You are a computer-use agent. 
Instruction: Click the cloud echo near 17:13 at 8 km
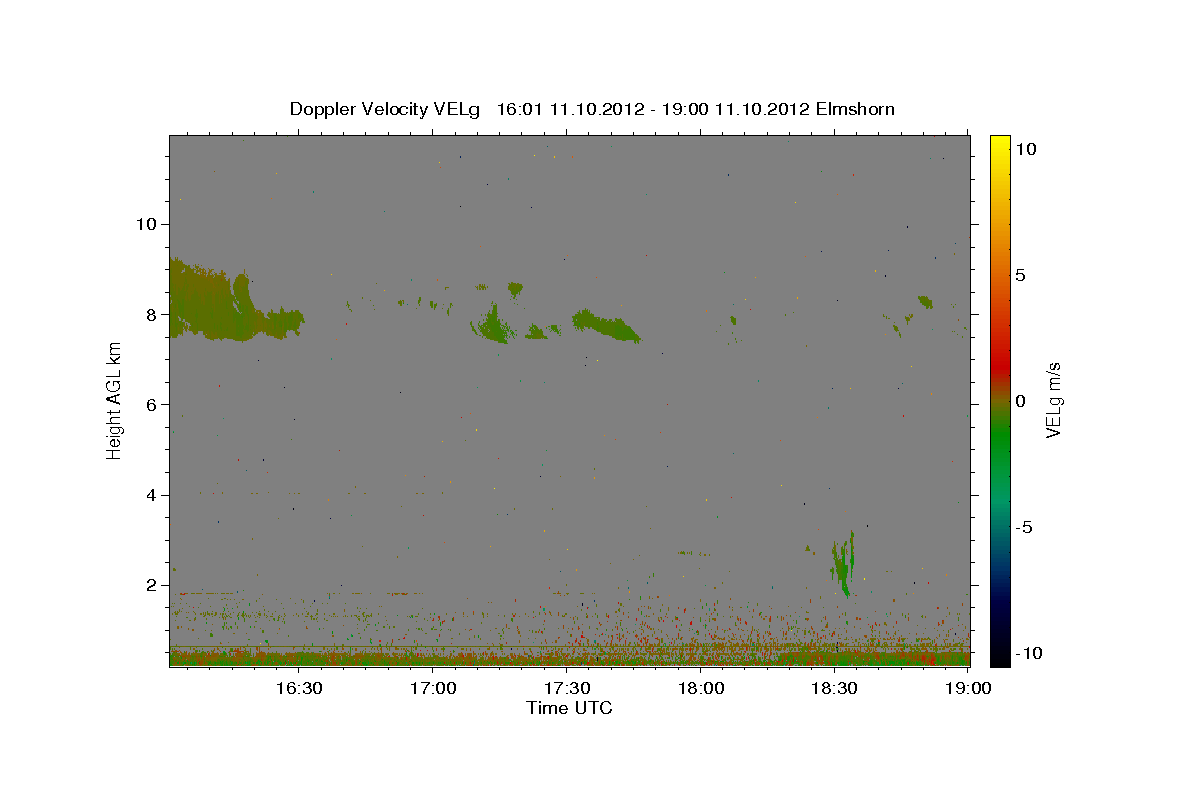(x=492, y=323)
